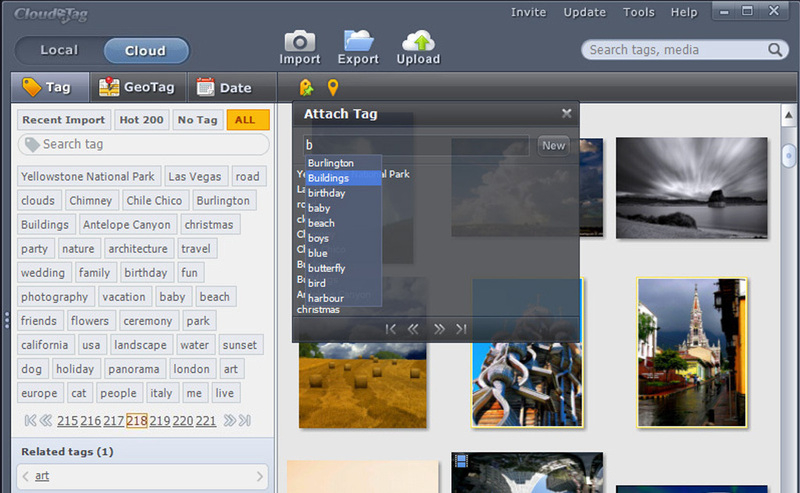Choose harbour from autocomplete list
Screen dimensions: 800x493
(x=343, y=298)
